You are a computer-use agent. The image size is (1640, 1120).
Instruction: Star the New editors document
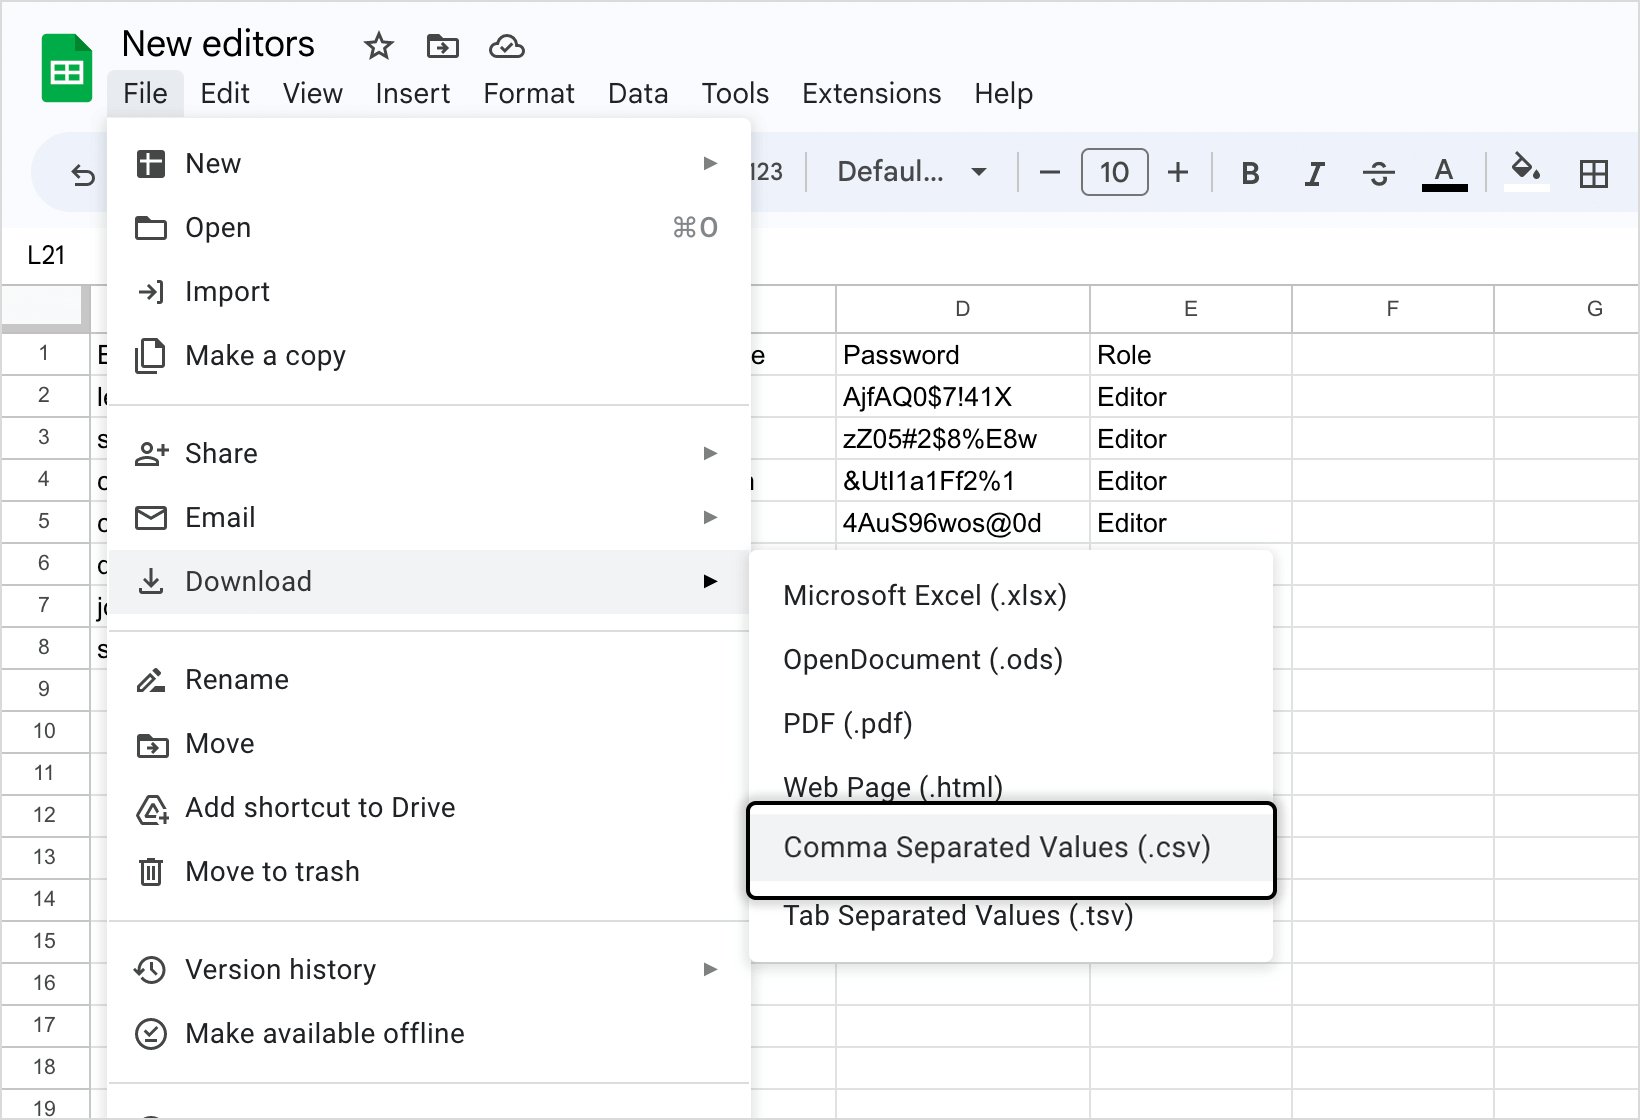click(379, 46)
